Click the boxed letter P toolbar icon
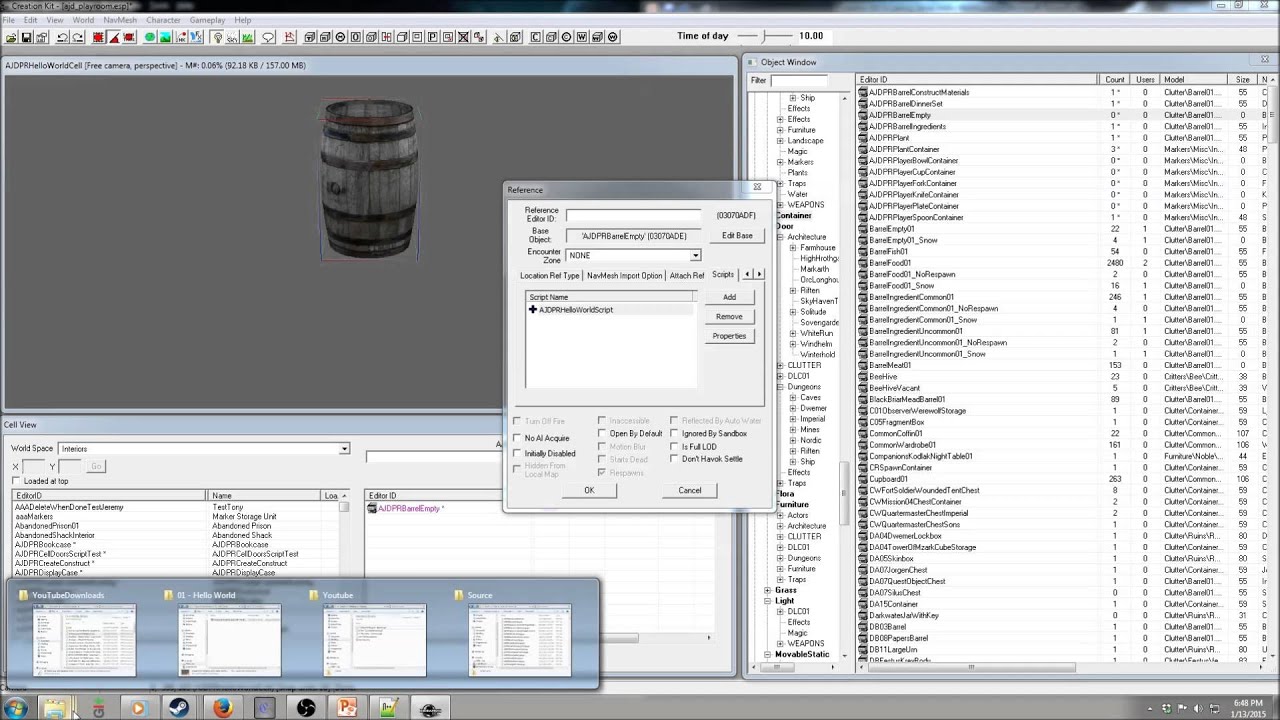Image resolution: width=1280 pixels, height=720 pixels. pos(432,37)
